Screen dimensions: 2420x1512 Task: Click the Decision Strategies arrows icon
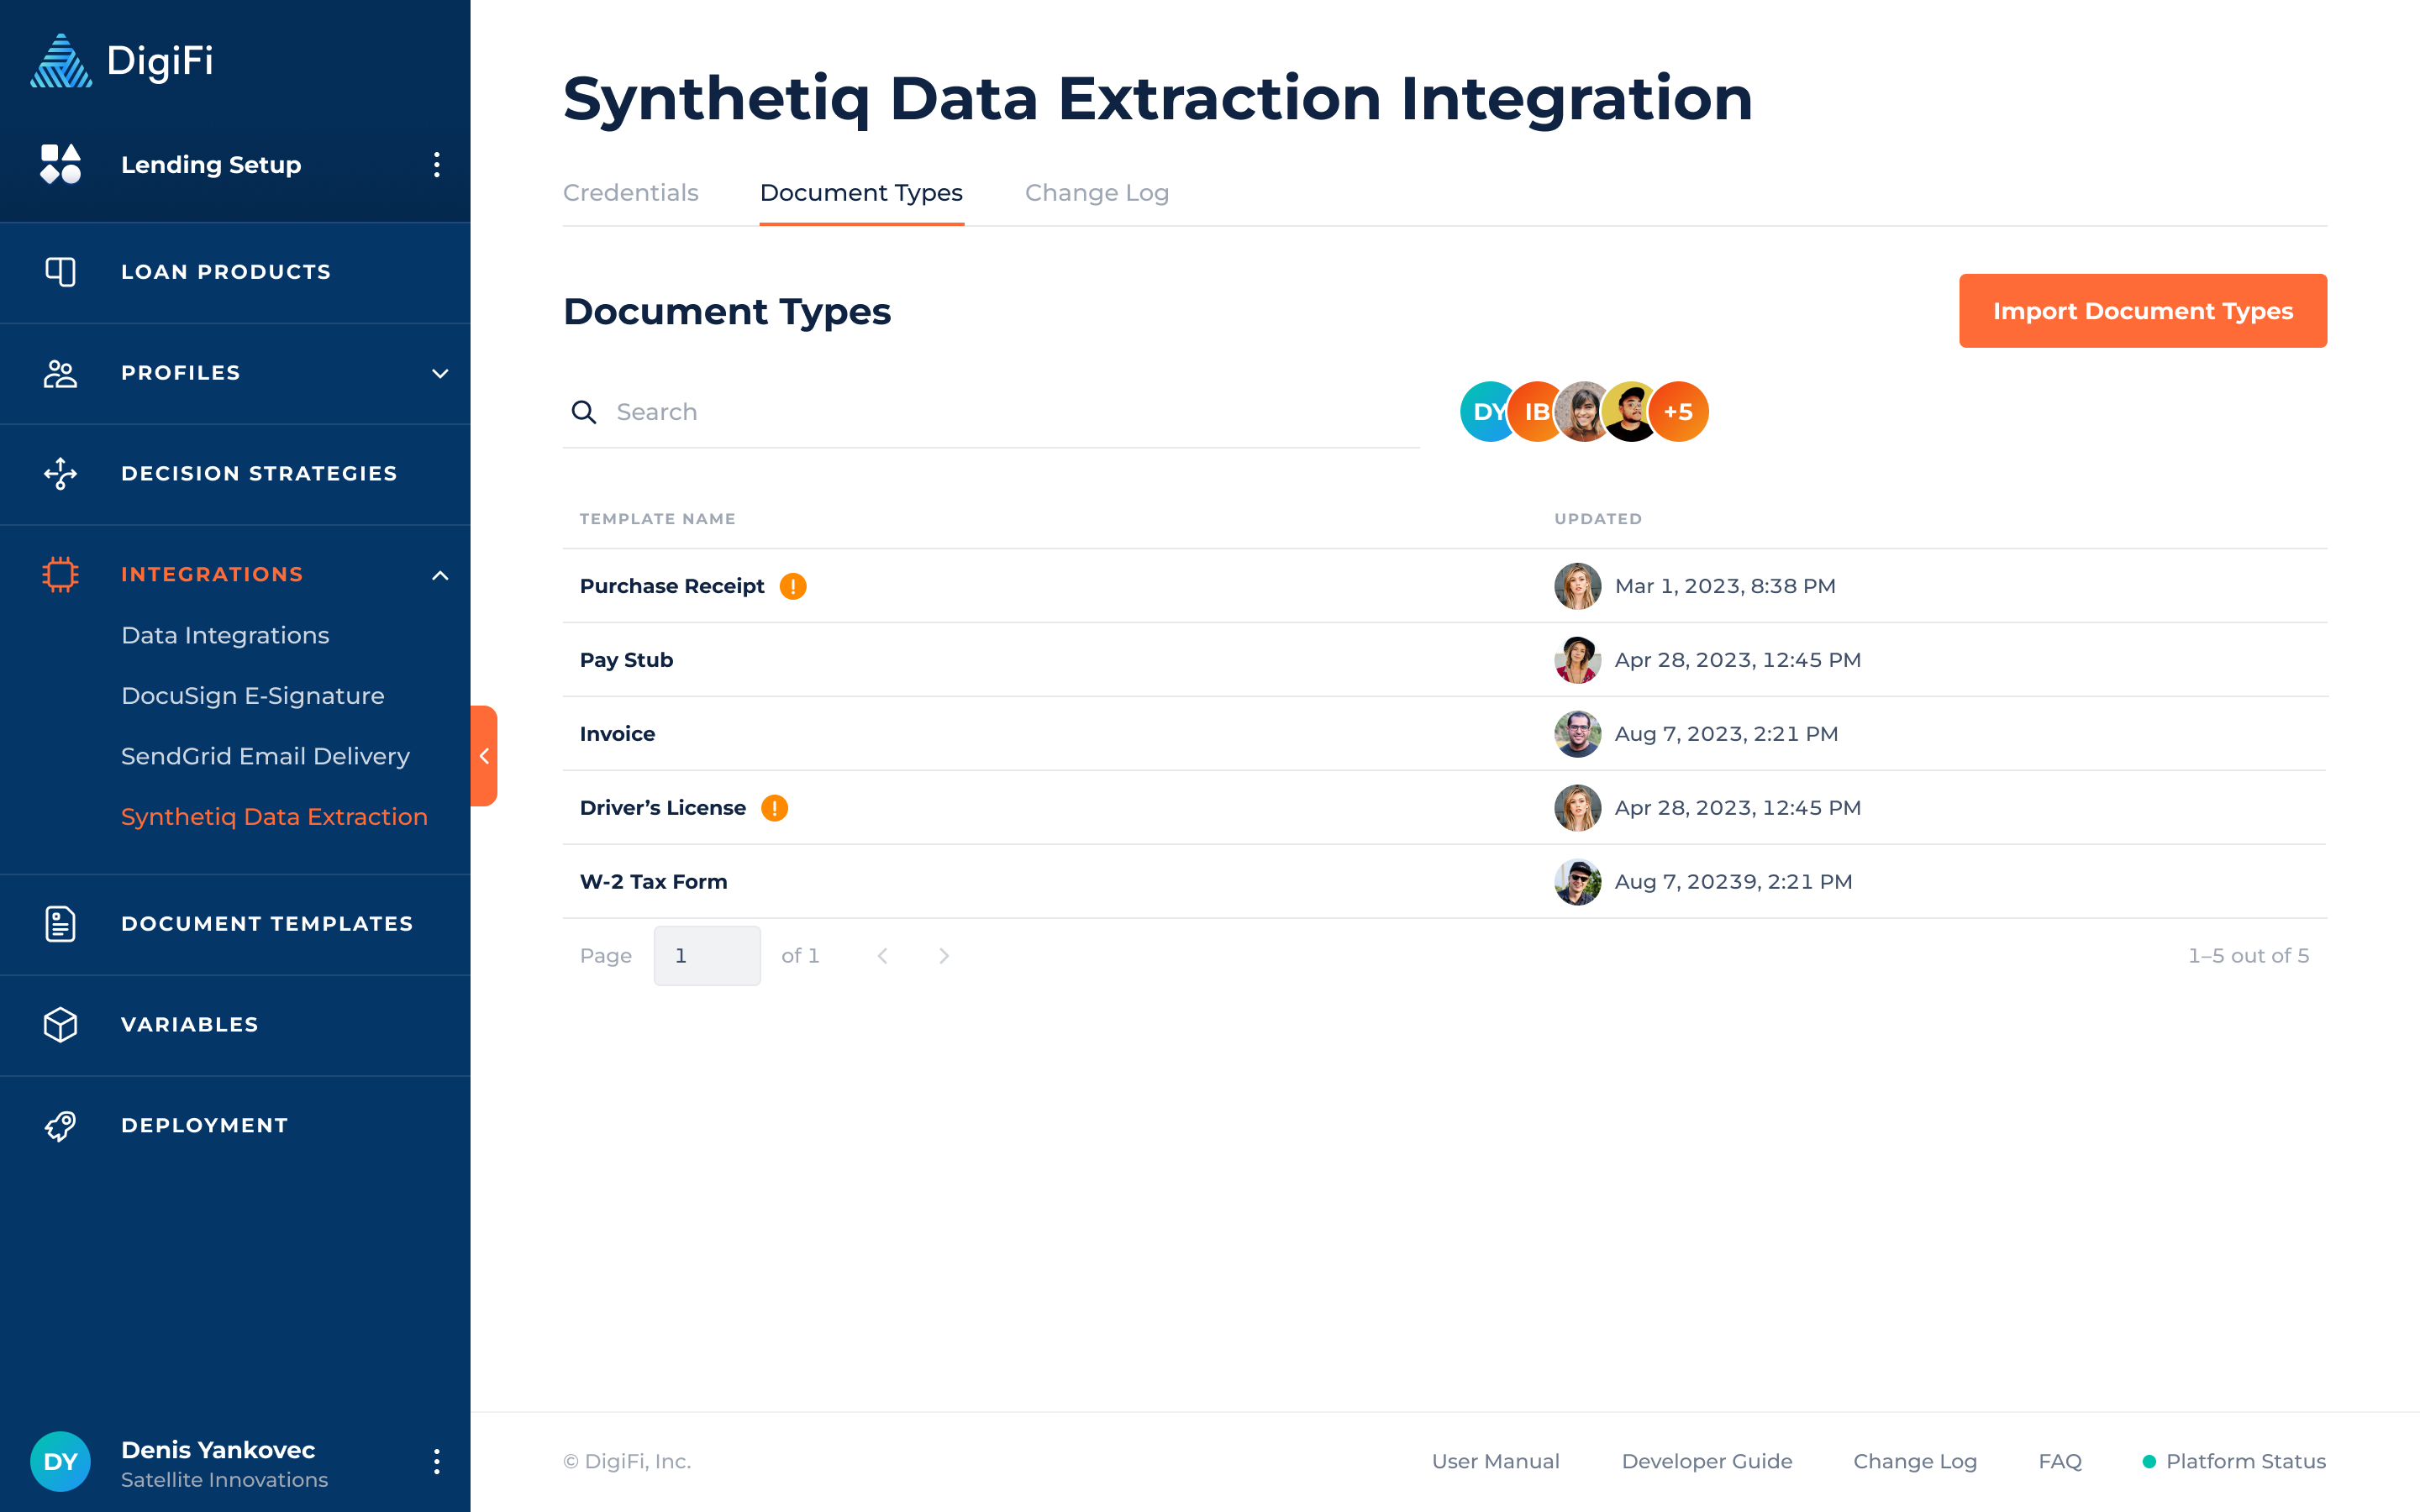pyautogui.click(x=60, y=473)
